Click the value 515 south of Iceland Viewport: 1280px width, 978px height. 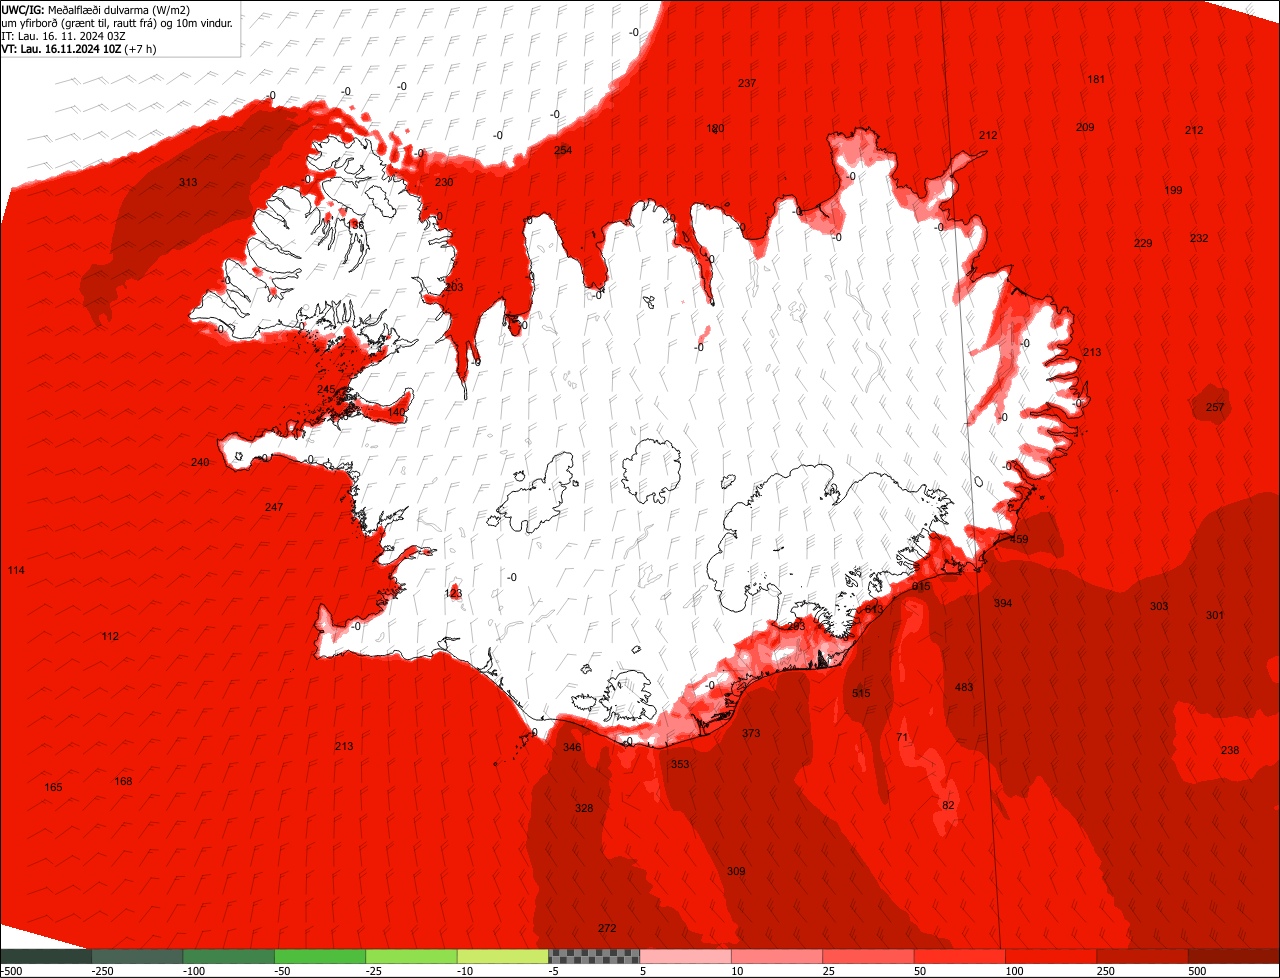861,693
